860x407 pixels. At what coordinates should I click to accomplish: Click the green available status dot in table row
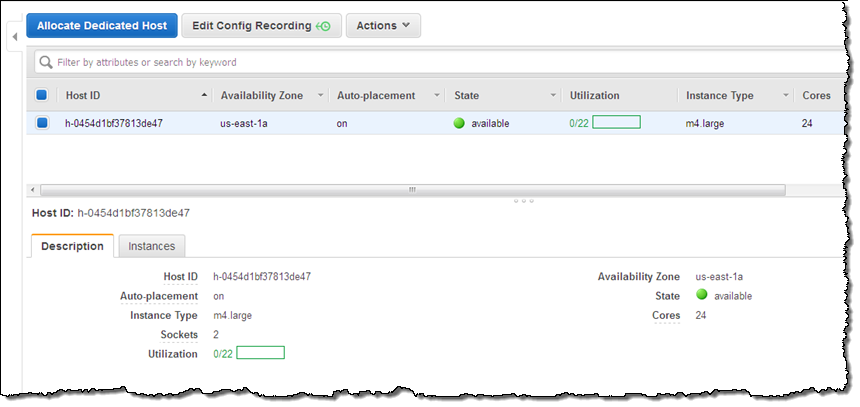[x=460, y=123]
